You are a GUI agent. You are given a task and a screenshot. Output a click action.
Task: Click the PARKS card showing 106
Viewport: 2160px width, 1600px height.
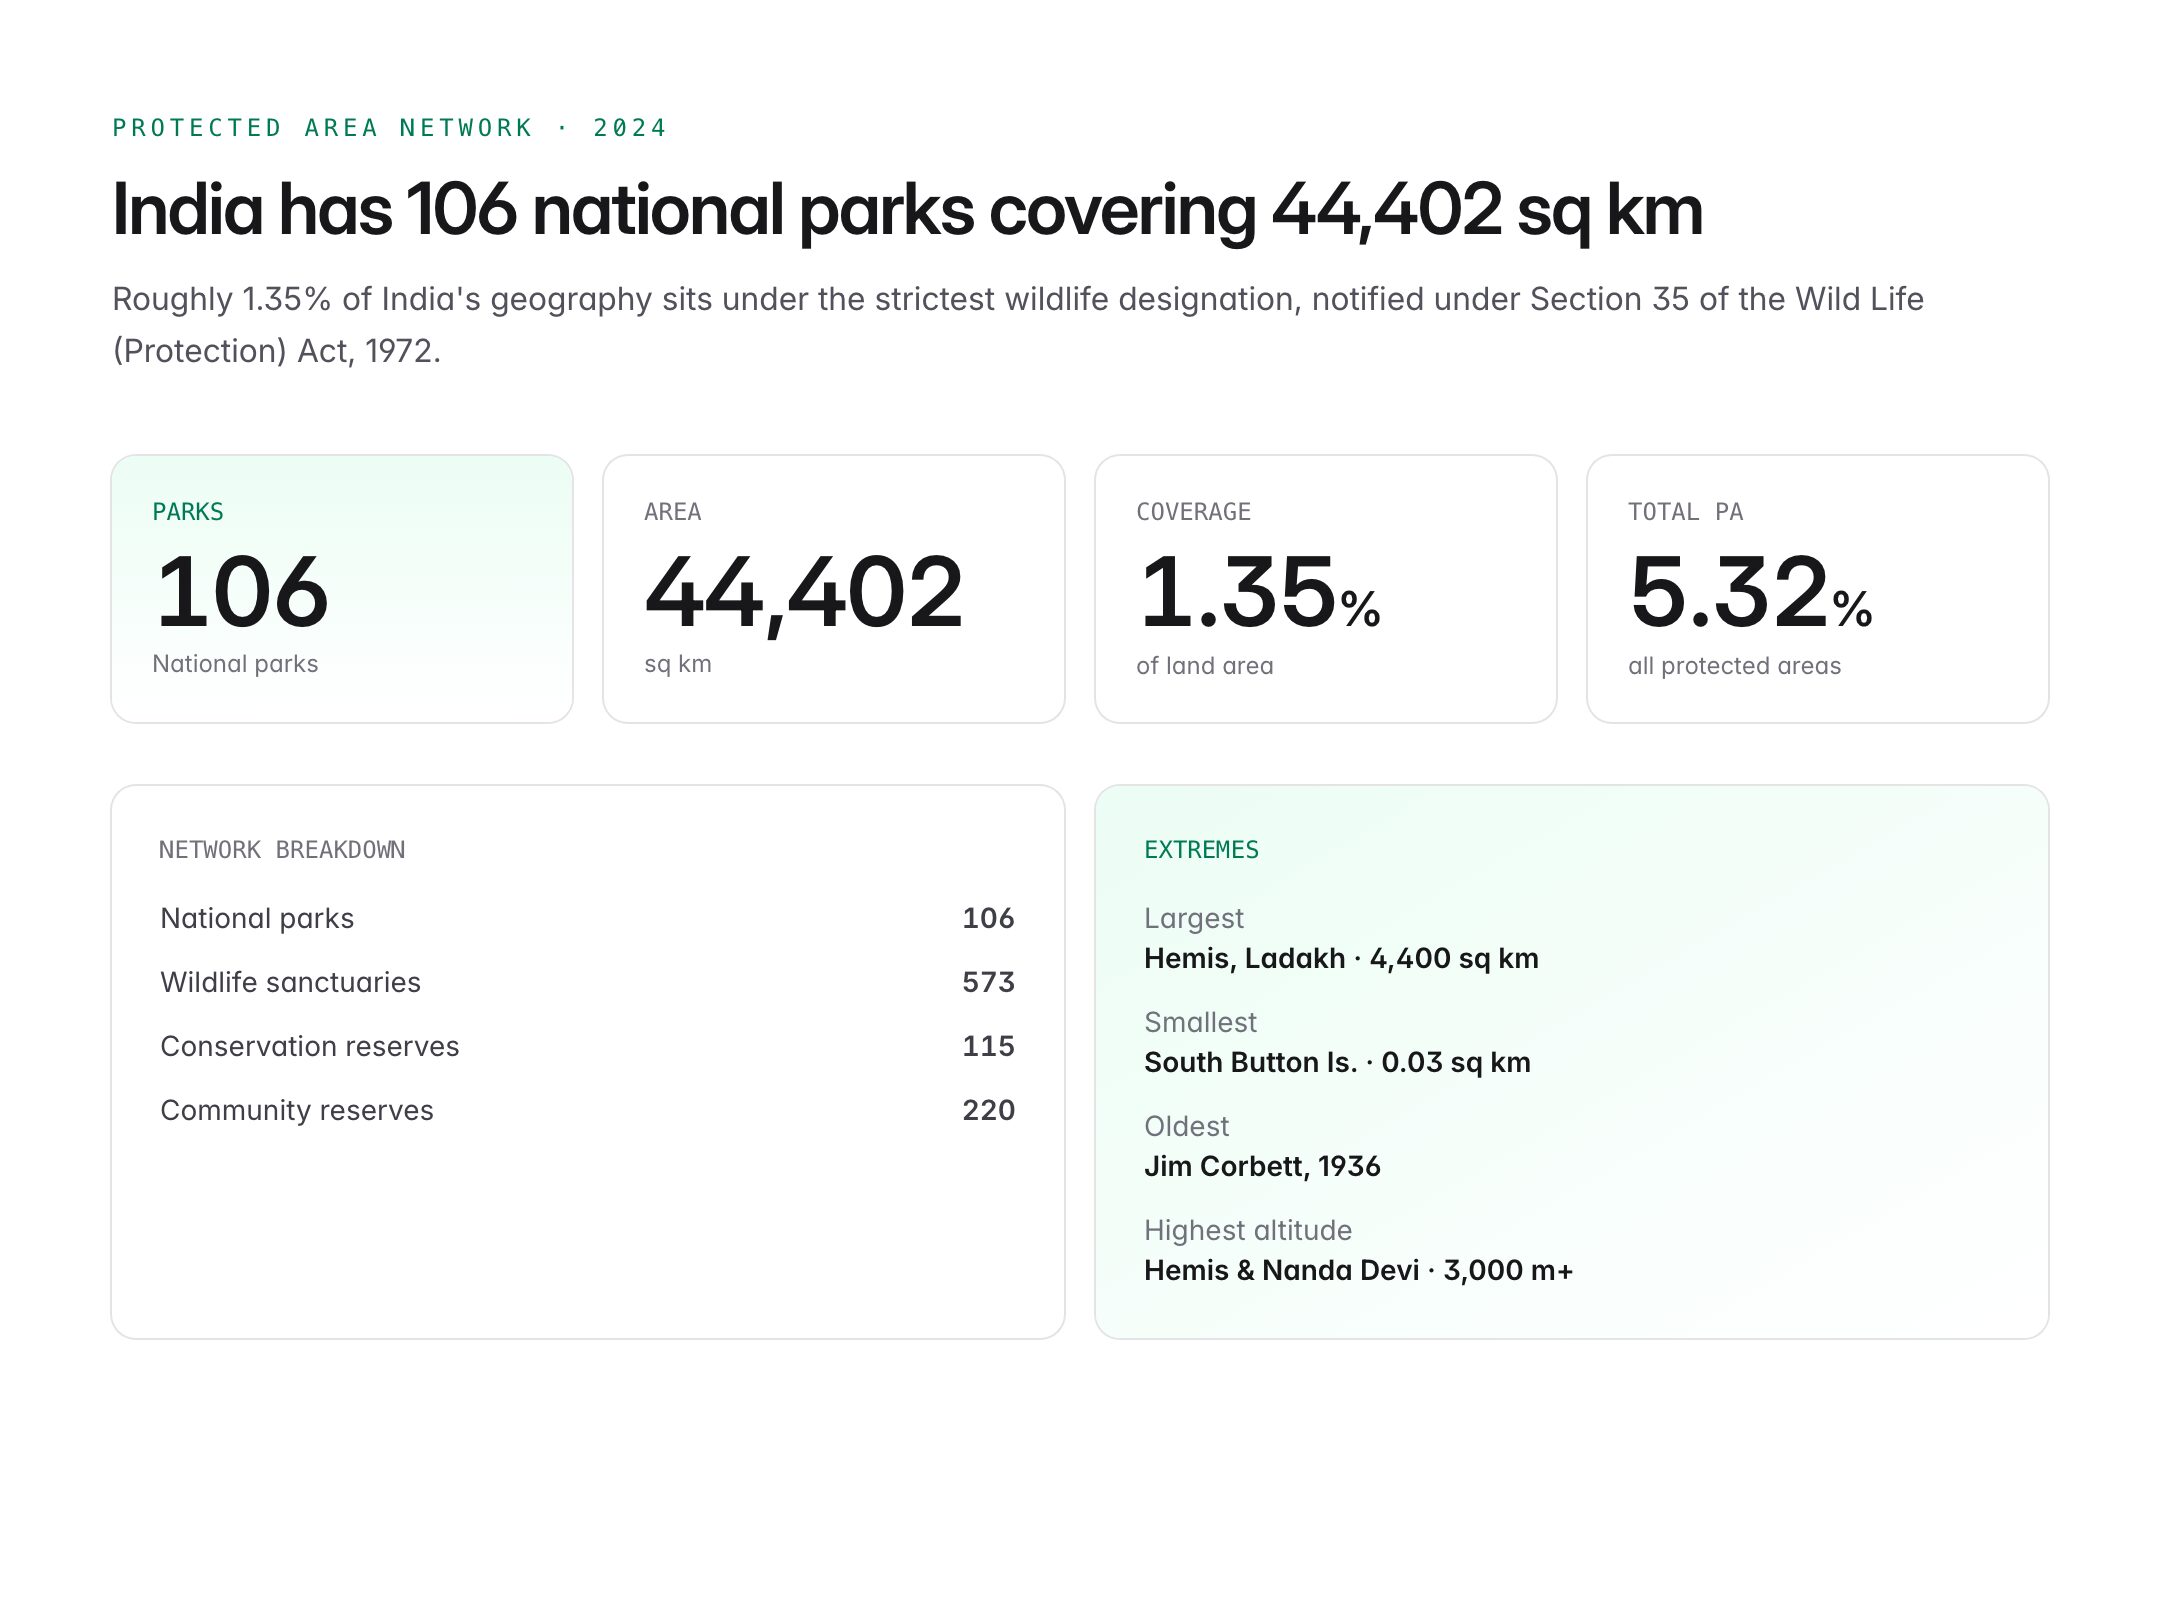point(342,589)
